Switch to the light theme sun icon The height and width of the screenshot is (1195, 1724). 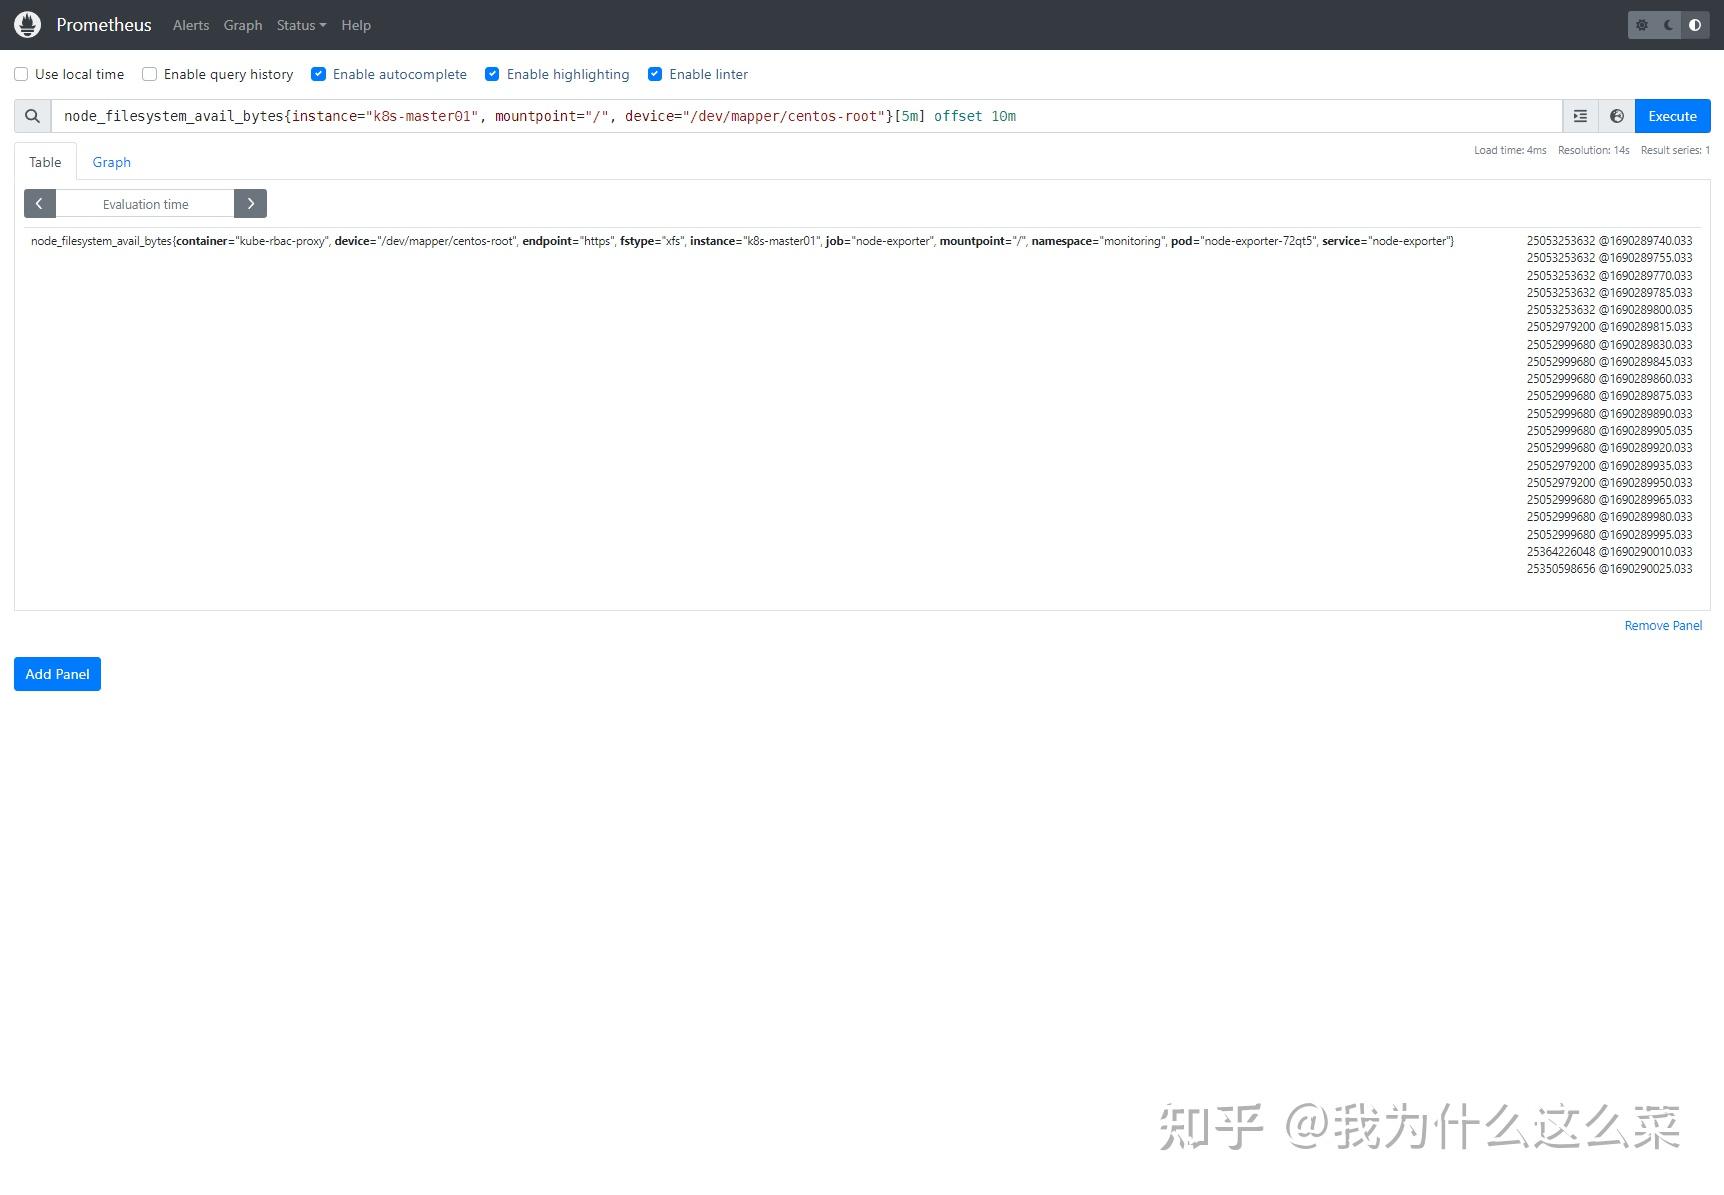coord(1642,25)
